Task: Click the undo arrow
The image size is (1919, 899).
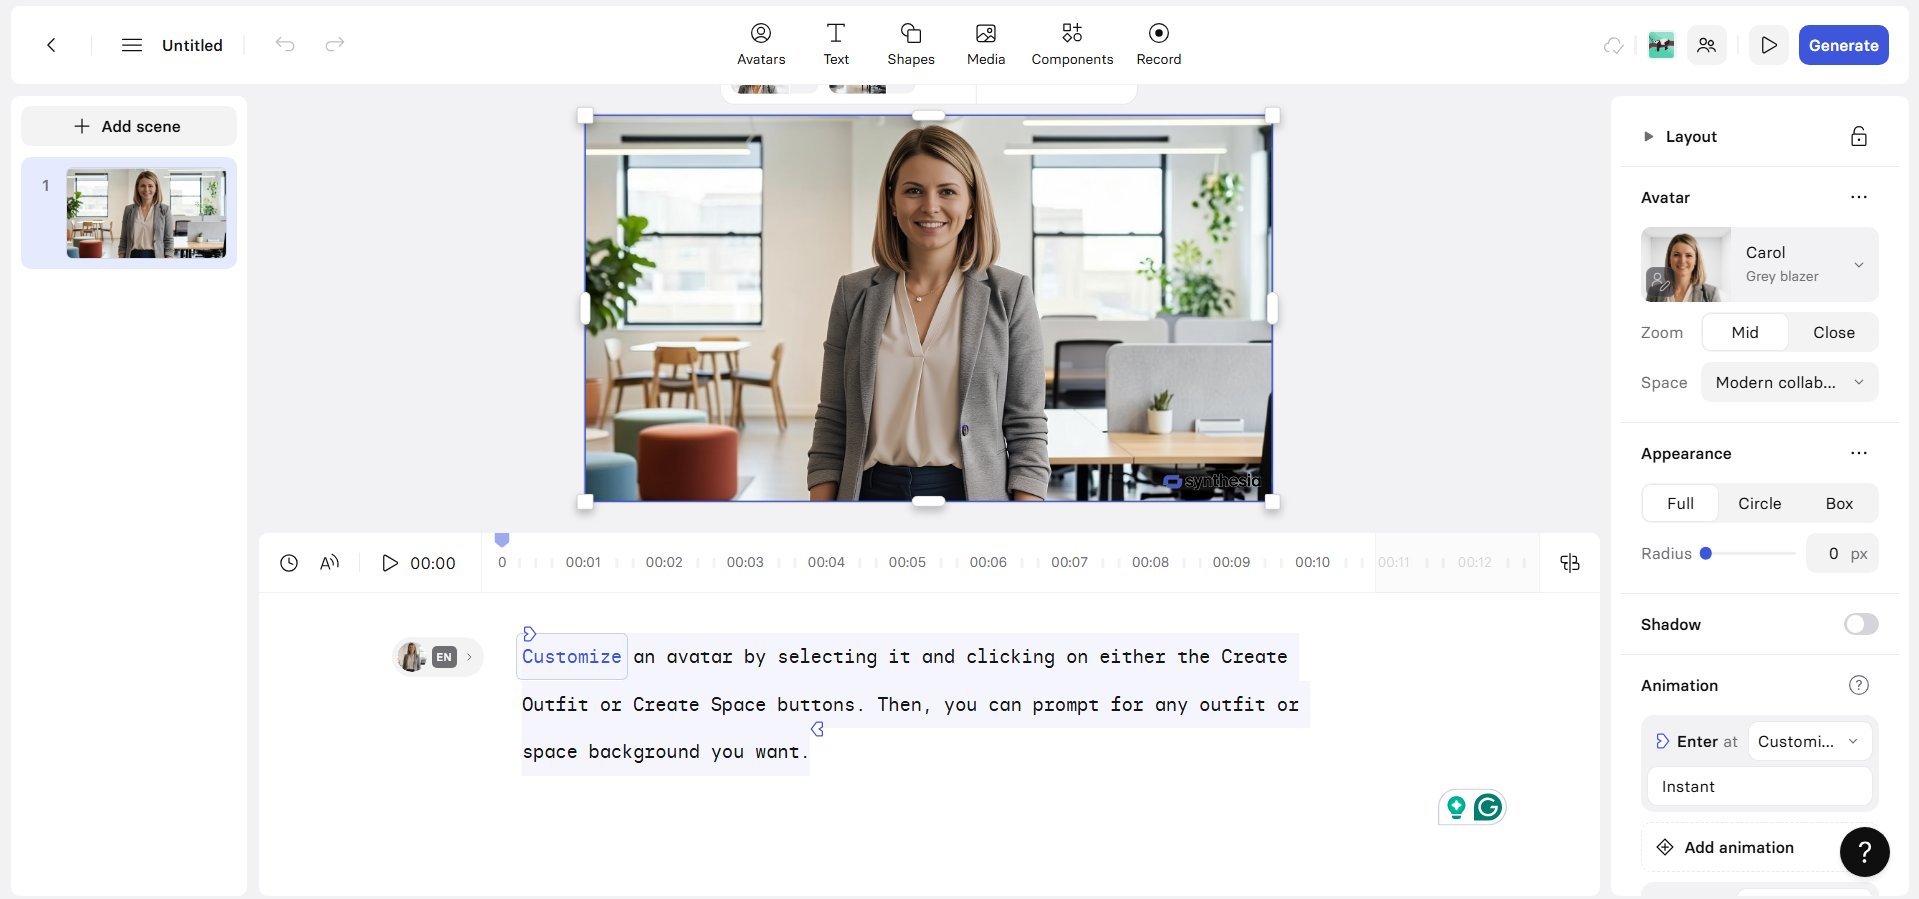Action: [x=285, y=44]
